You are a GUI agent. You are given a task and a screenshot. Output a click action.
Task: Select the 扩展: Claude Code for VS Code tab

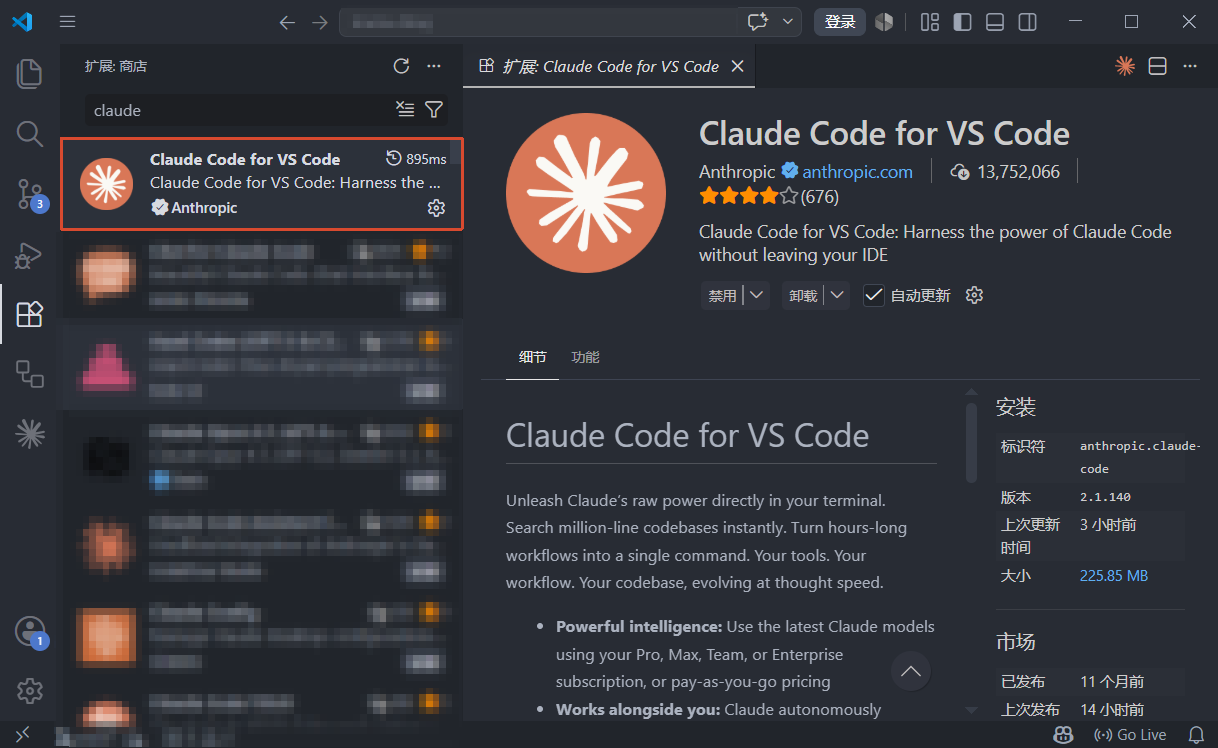click(609, 66)
